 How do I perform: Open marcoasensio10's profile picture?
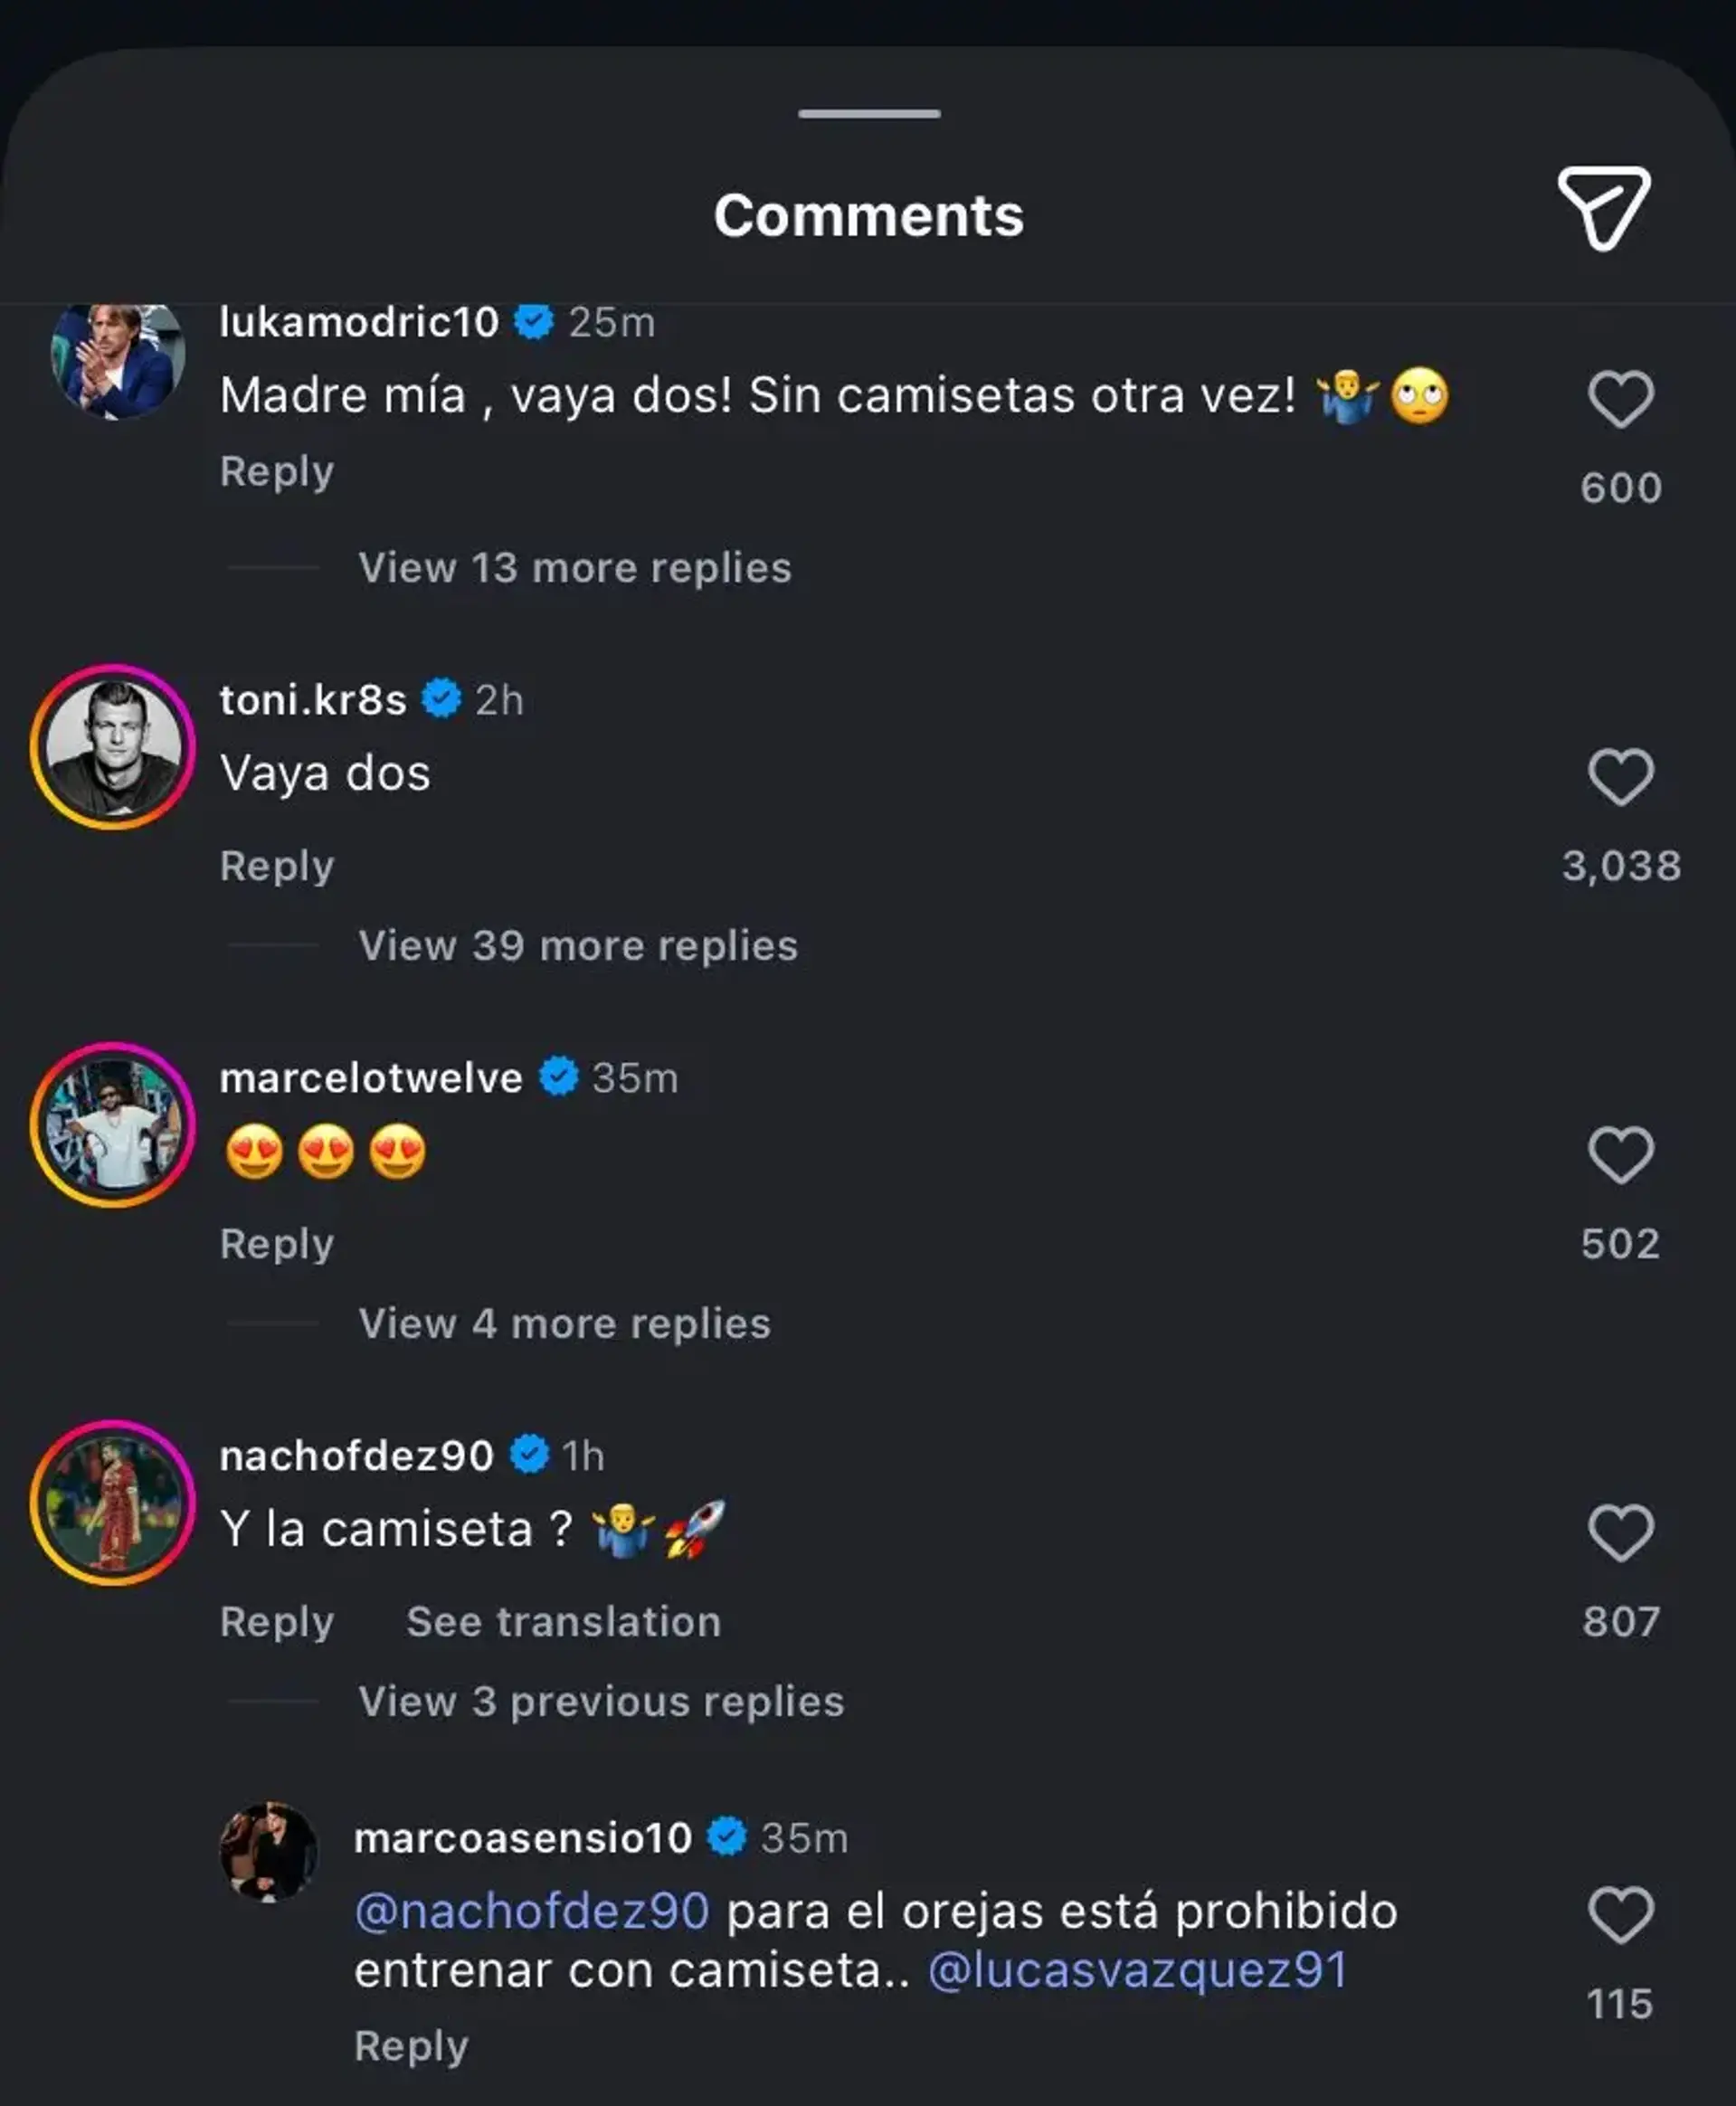[268, 1851]
